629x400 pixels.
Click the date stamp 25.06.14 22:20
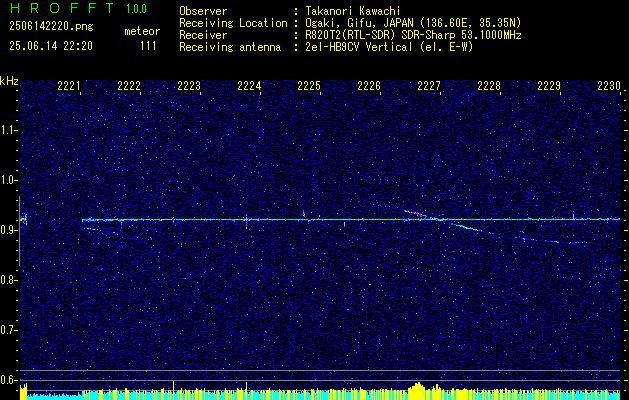point(51,46)
